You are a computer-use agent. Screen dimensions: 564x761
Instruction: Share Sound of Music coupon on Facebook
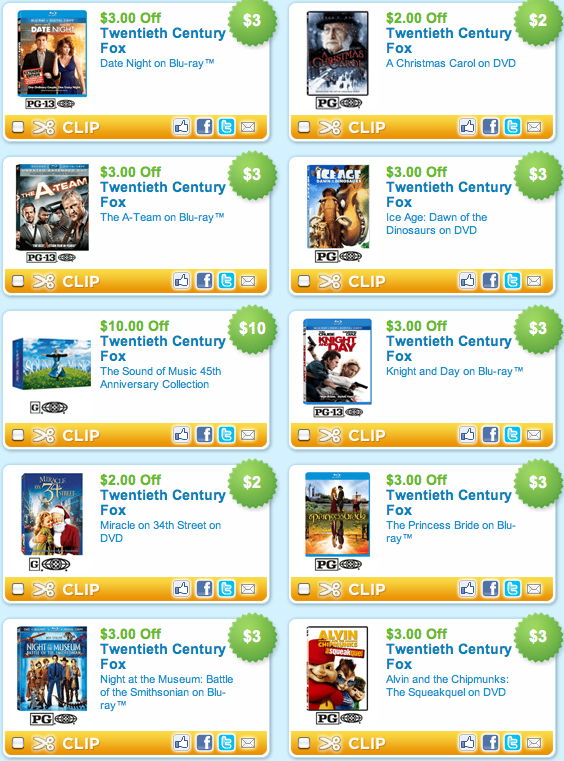[204, 435]
